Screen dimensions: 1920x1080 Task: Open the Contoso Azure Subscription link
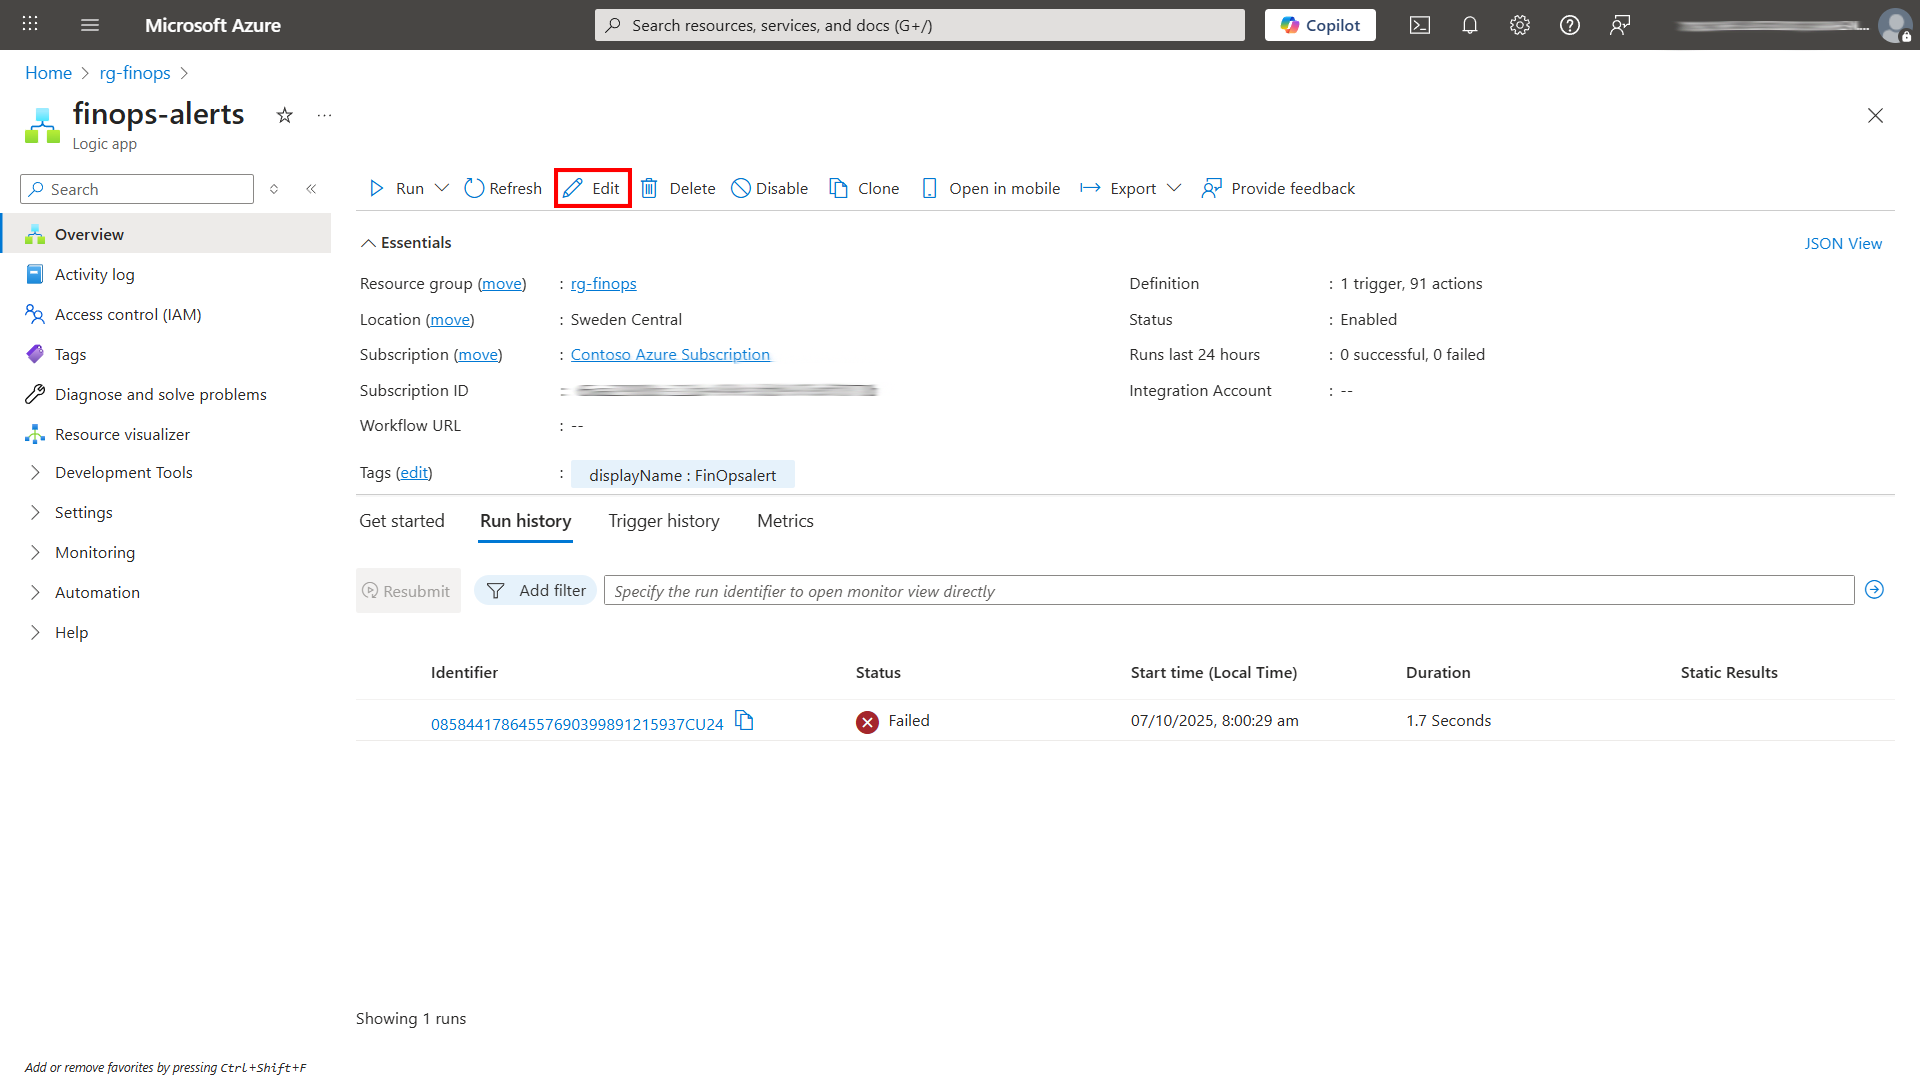coord(670,354)
